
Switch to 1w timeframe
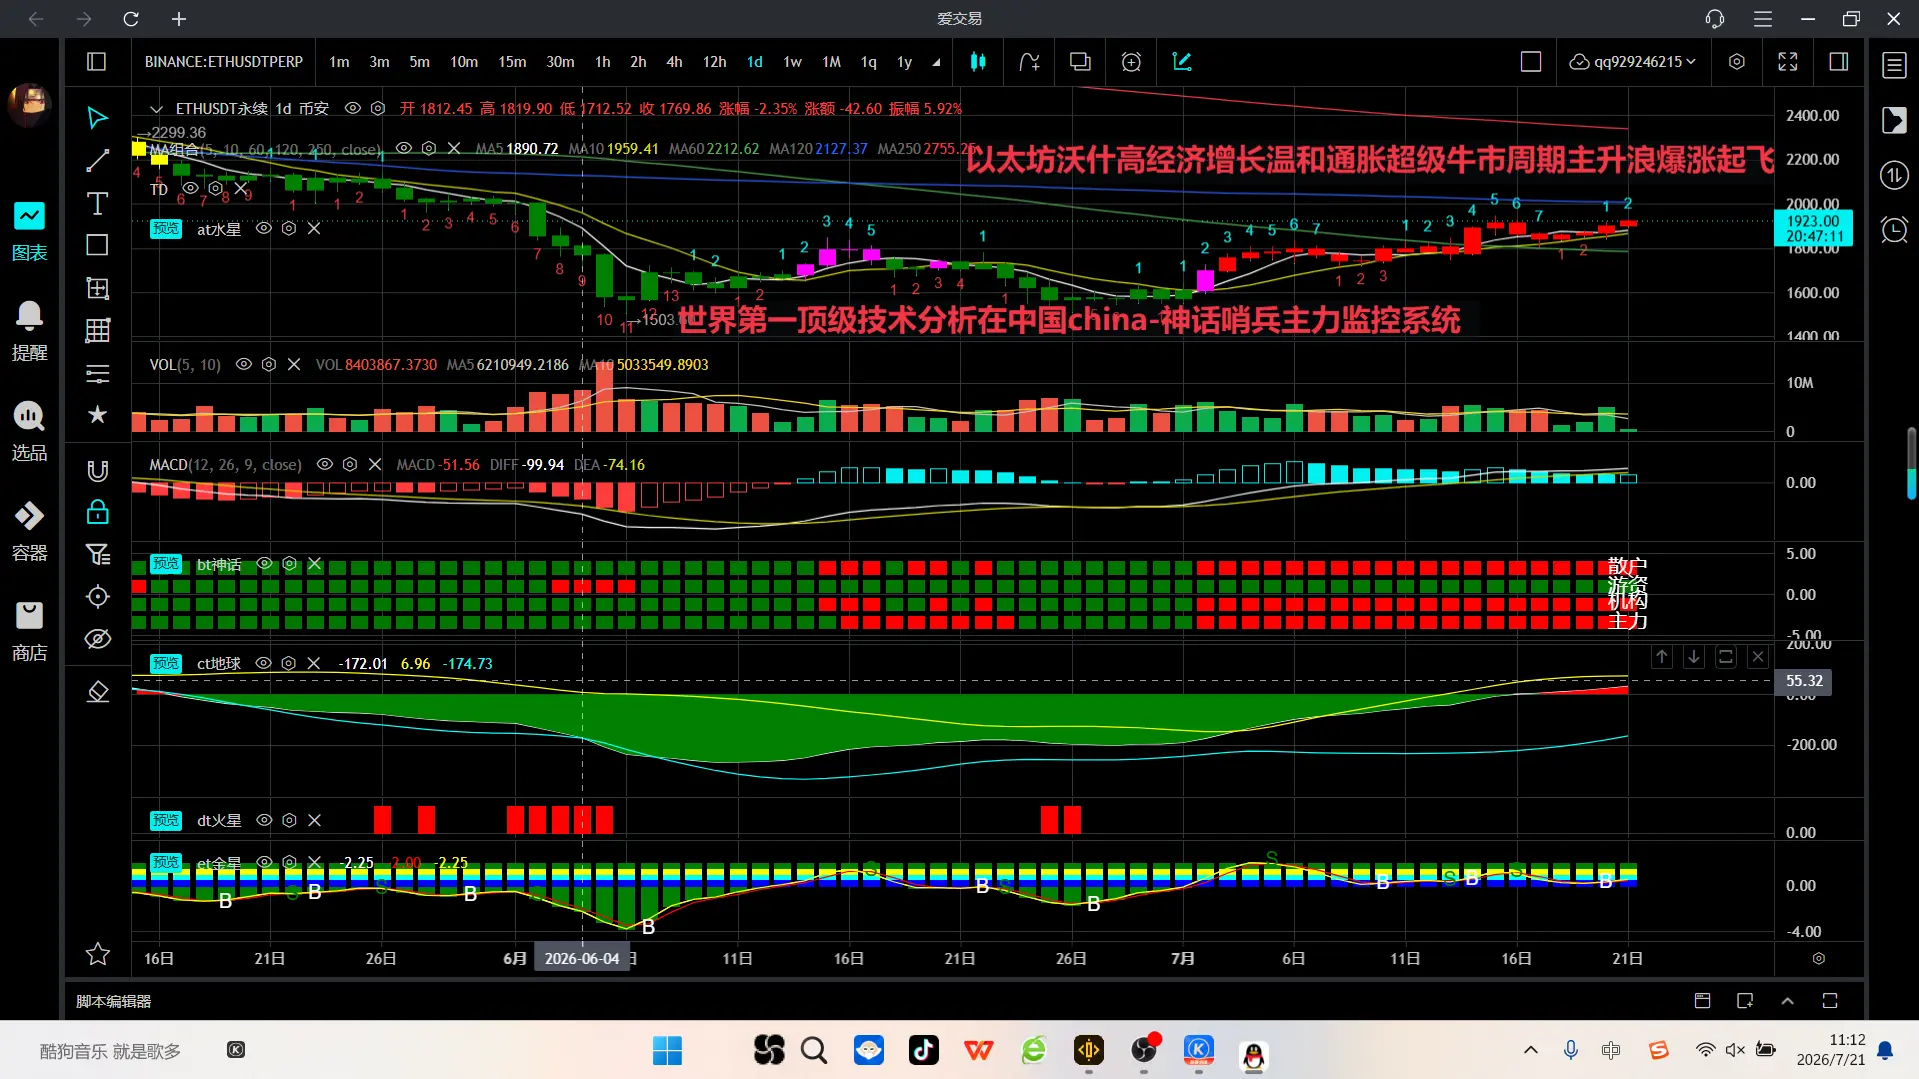[792, 62]
